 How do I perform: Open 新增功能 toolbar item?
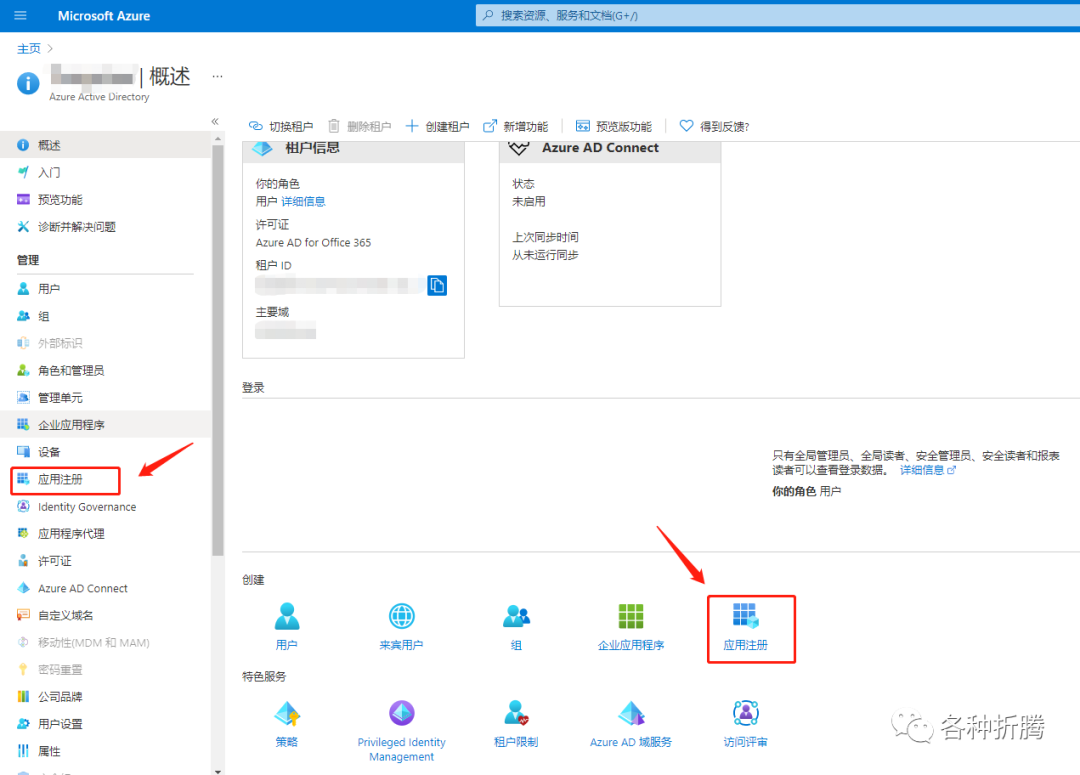(x=515, y=126)
